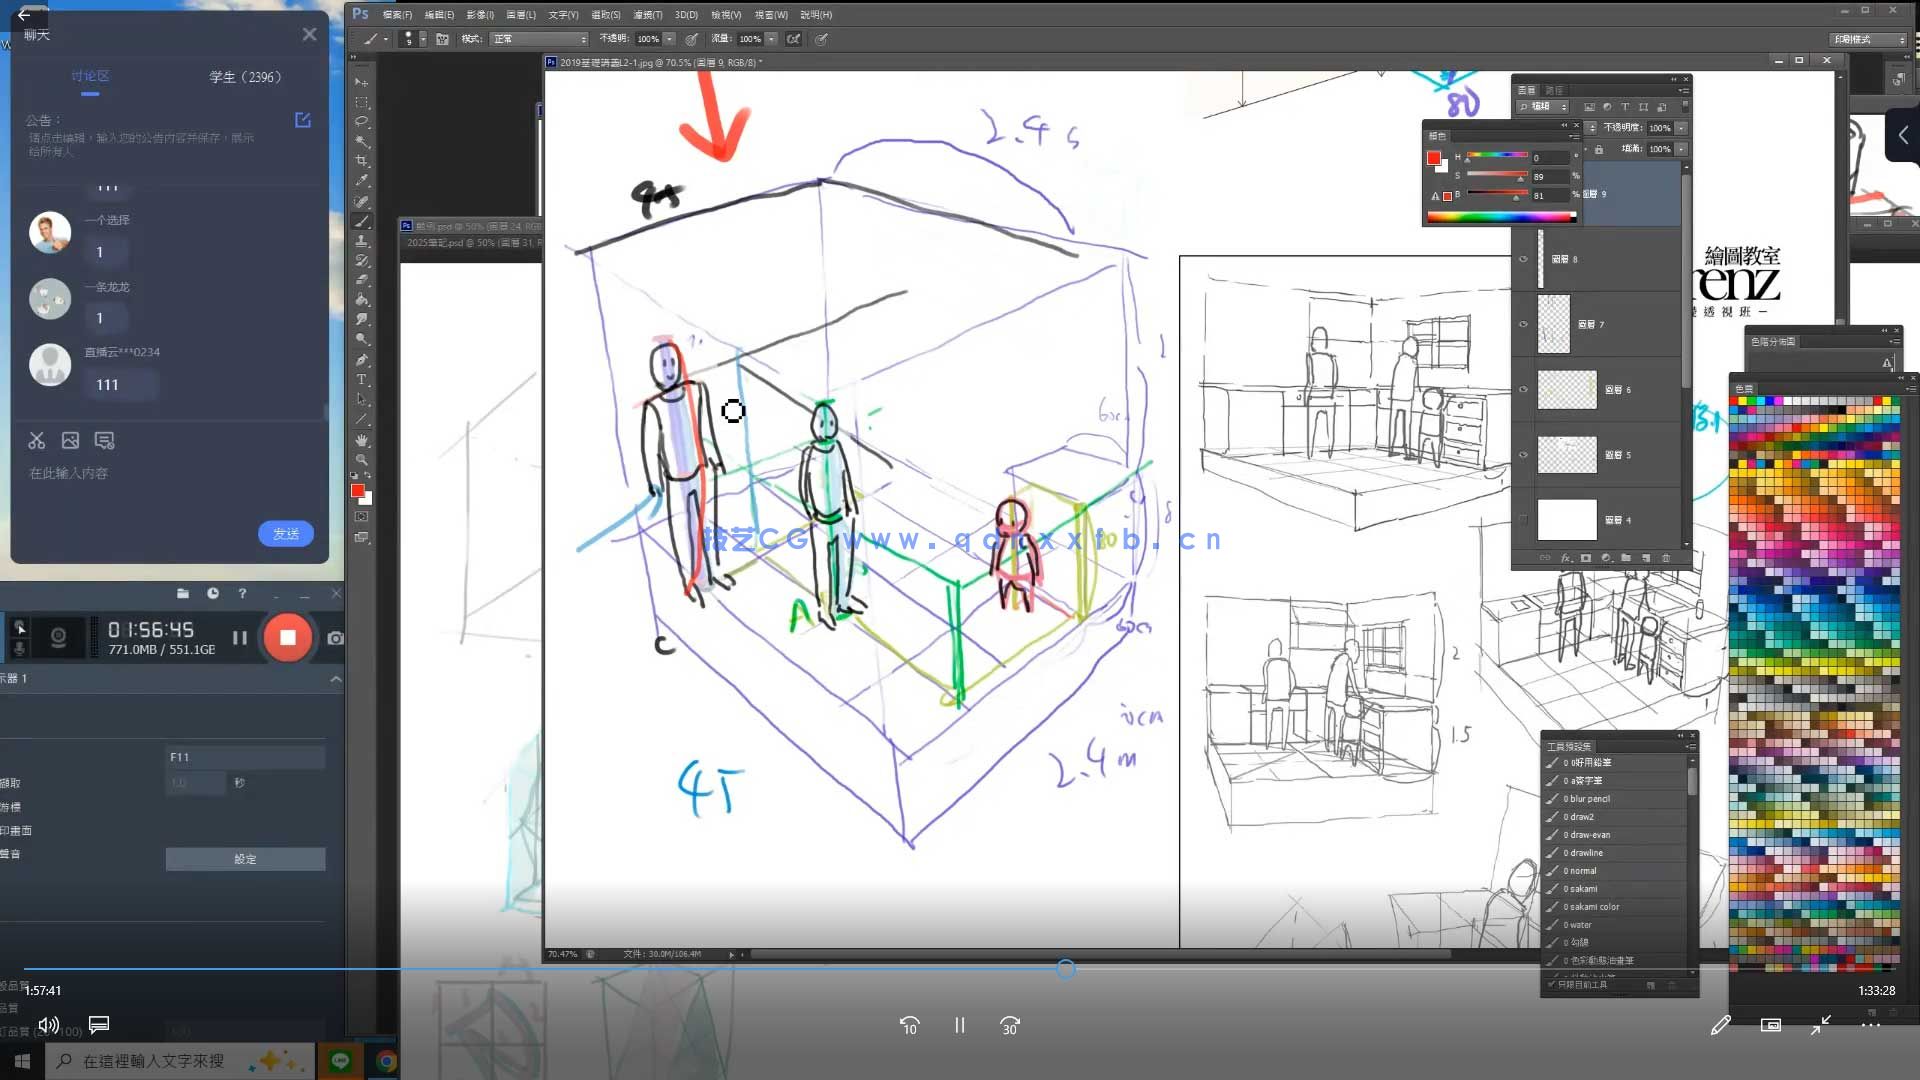Screen dimensions: 1920x1080
Task: Toggle visibility of layer 6
Action: 1523,390
